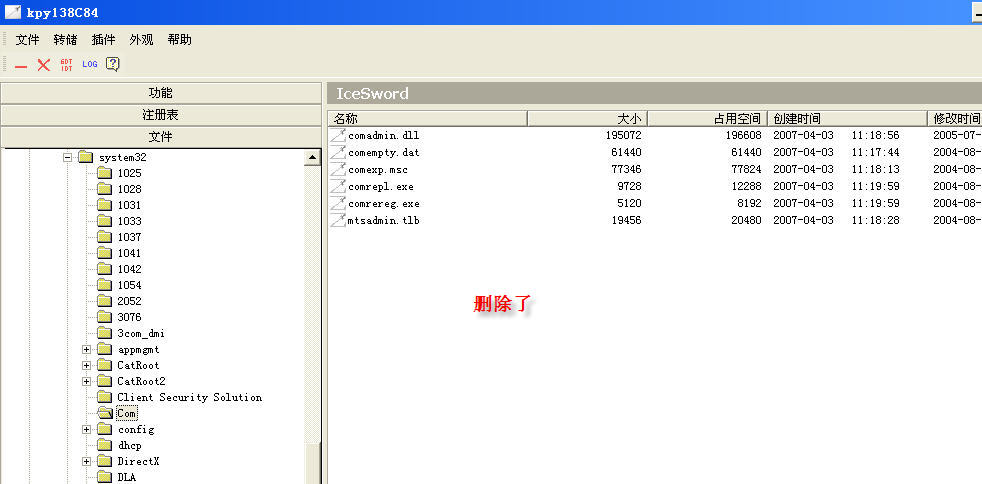Viewport: 982px width, 484px height.
Task: Expand the CatRoot folder node
Action: click(x=86, y=365)
